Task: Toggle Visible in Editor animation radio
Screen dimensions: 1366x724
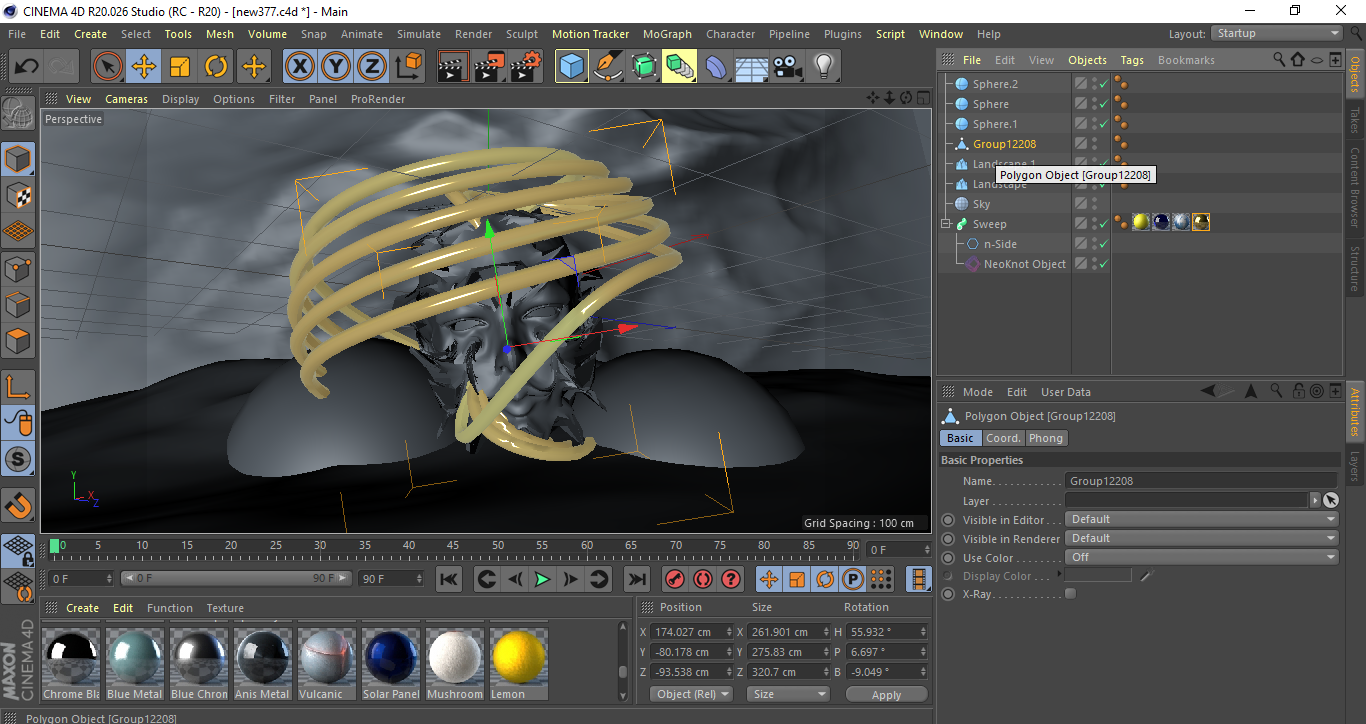Action: [x=948, y=520]
